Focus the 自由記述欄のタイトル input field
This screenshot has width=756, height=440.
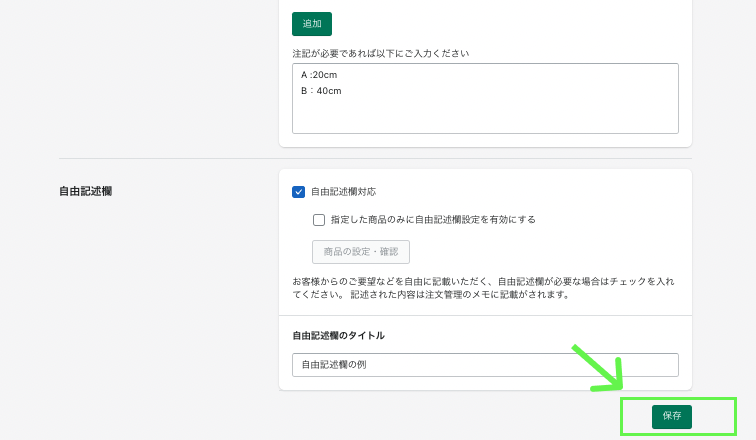[485, 365]
